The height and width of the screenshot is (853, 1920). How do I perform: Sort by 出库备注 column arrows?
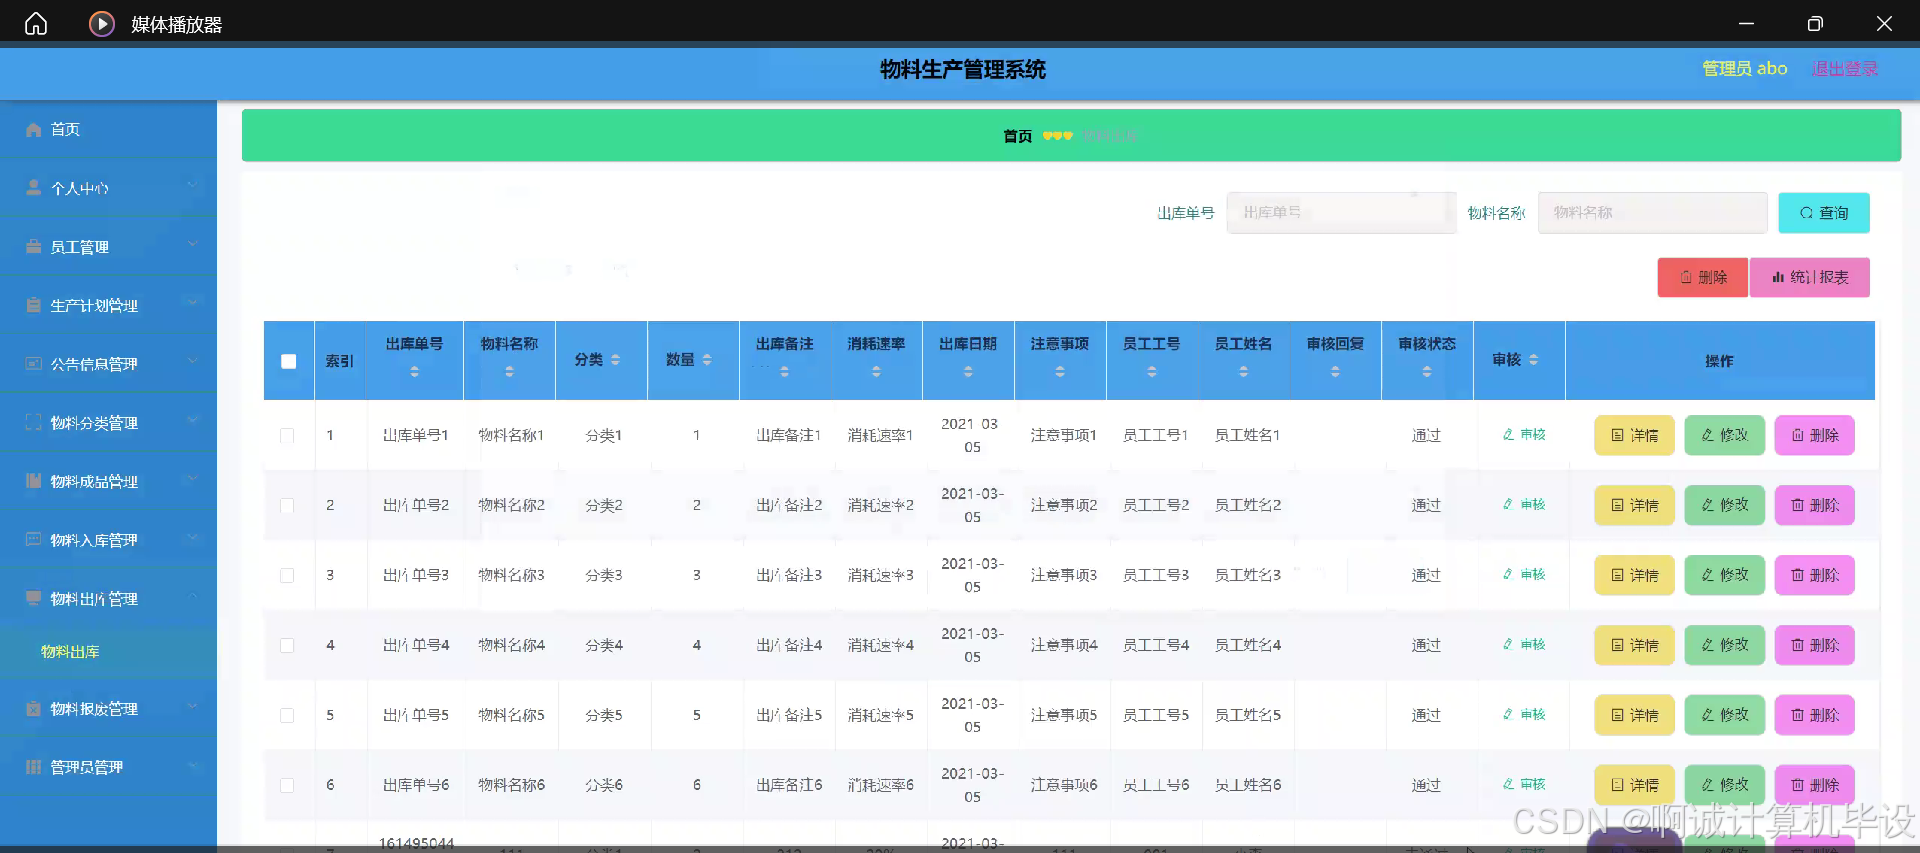(x=784, y=372)
